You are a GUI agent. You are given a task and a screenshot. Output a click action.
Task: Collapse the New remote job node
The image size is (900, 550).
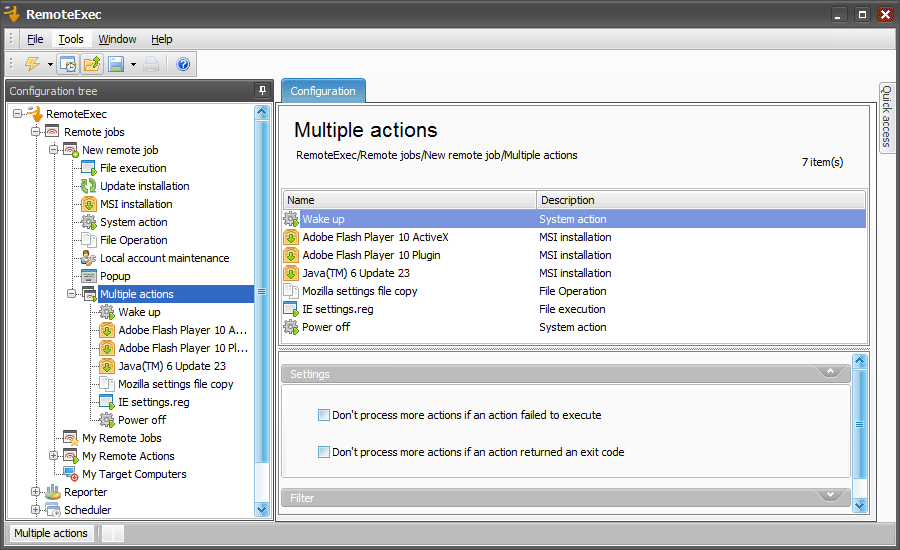point(53,149)
